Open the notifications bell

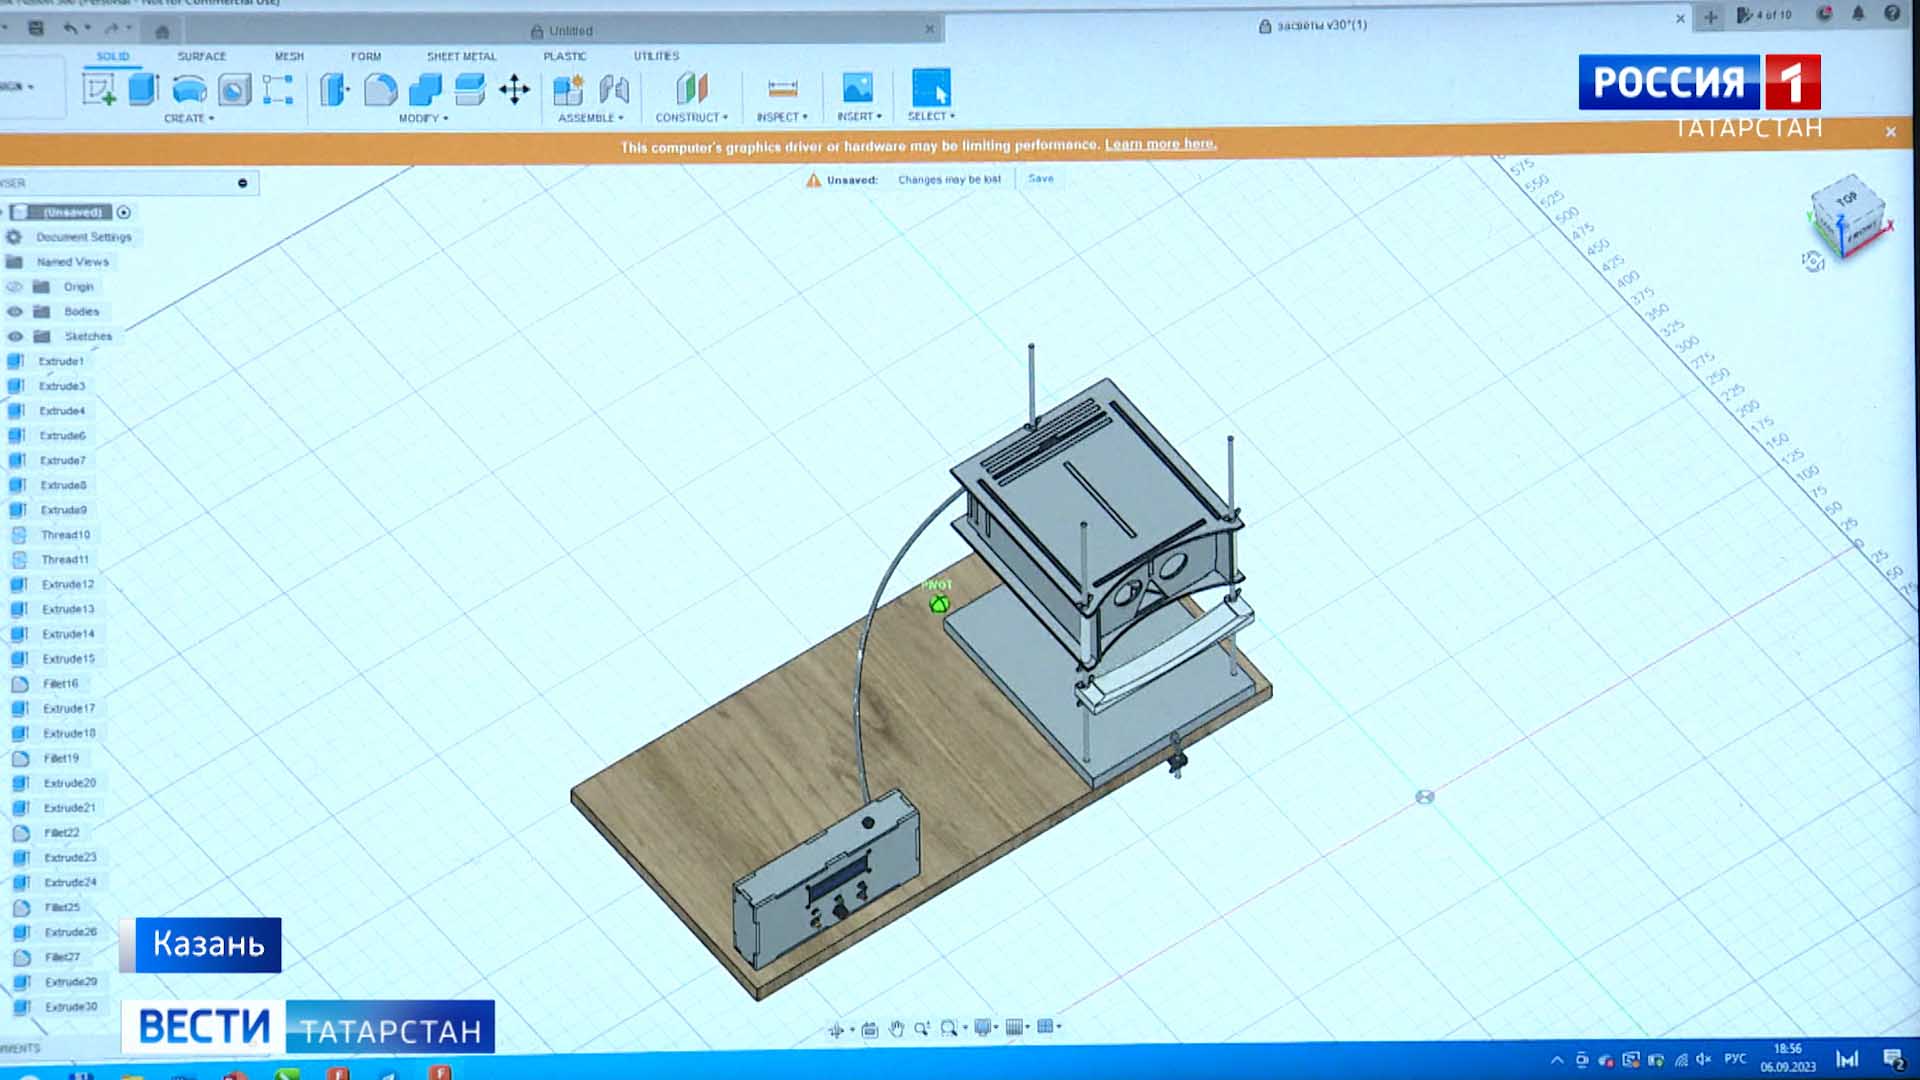[x=1858, y=14]
